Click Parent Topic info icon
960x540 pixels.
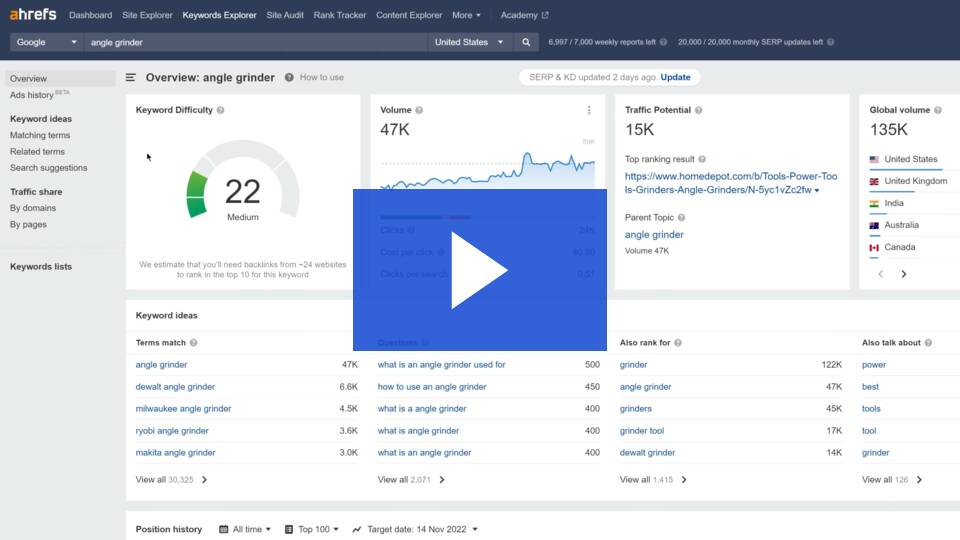tap(681, 217)
